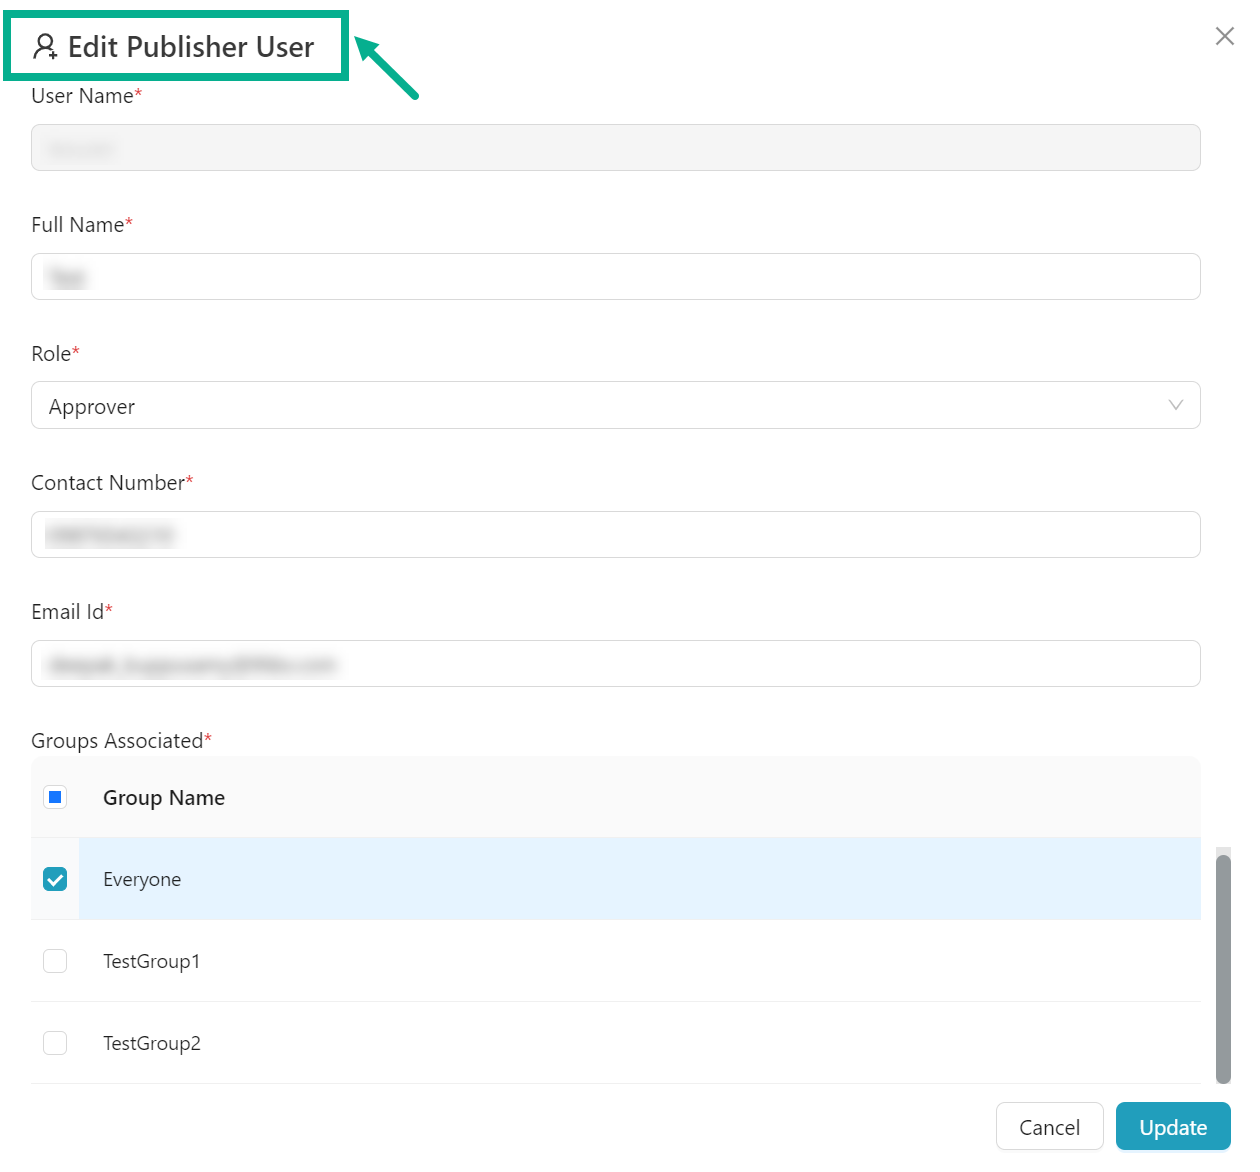Viewport: 1260px width, 1172px height.
Task: Click the user icon beside Edit Publisher User
Action: [45, 47]
